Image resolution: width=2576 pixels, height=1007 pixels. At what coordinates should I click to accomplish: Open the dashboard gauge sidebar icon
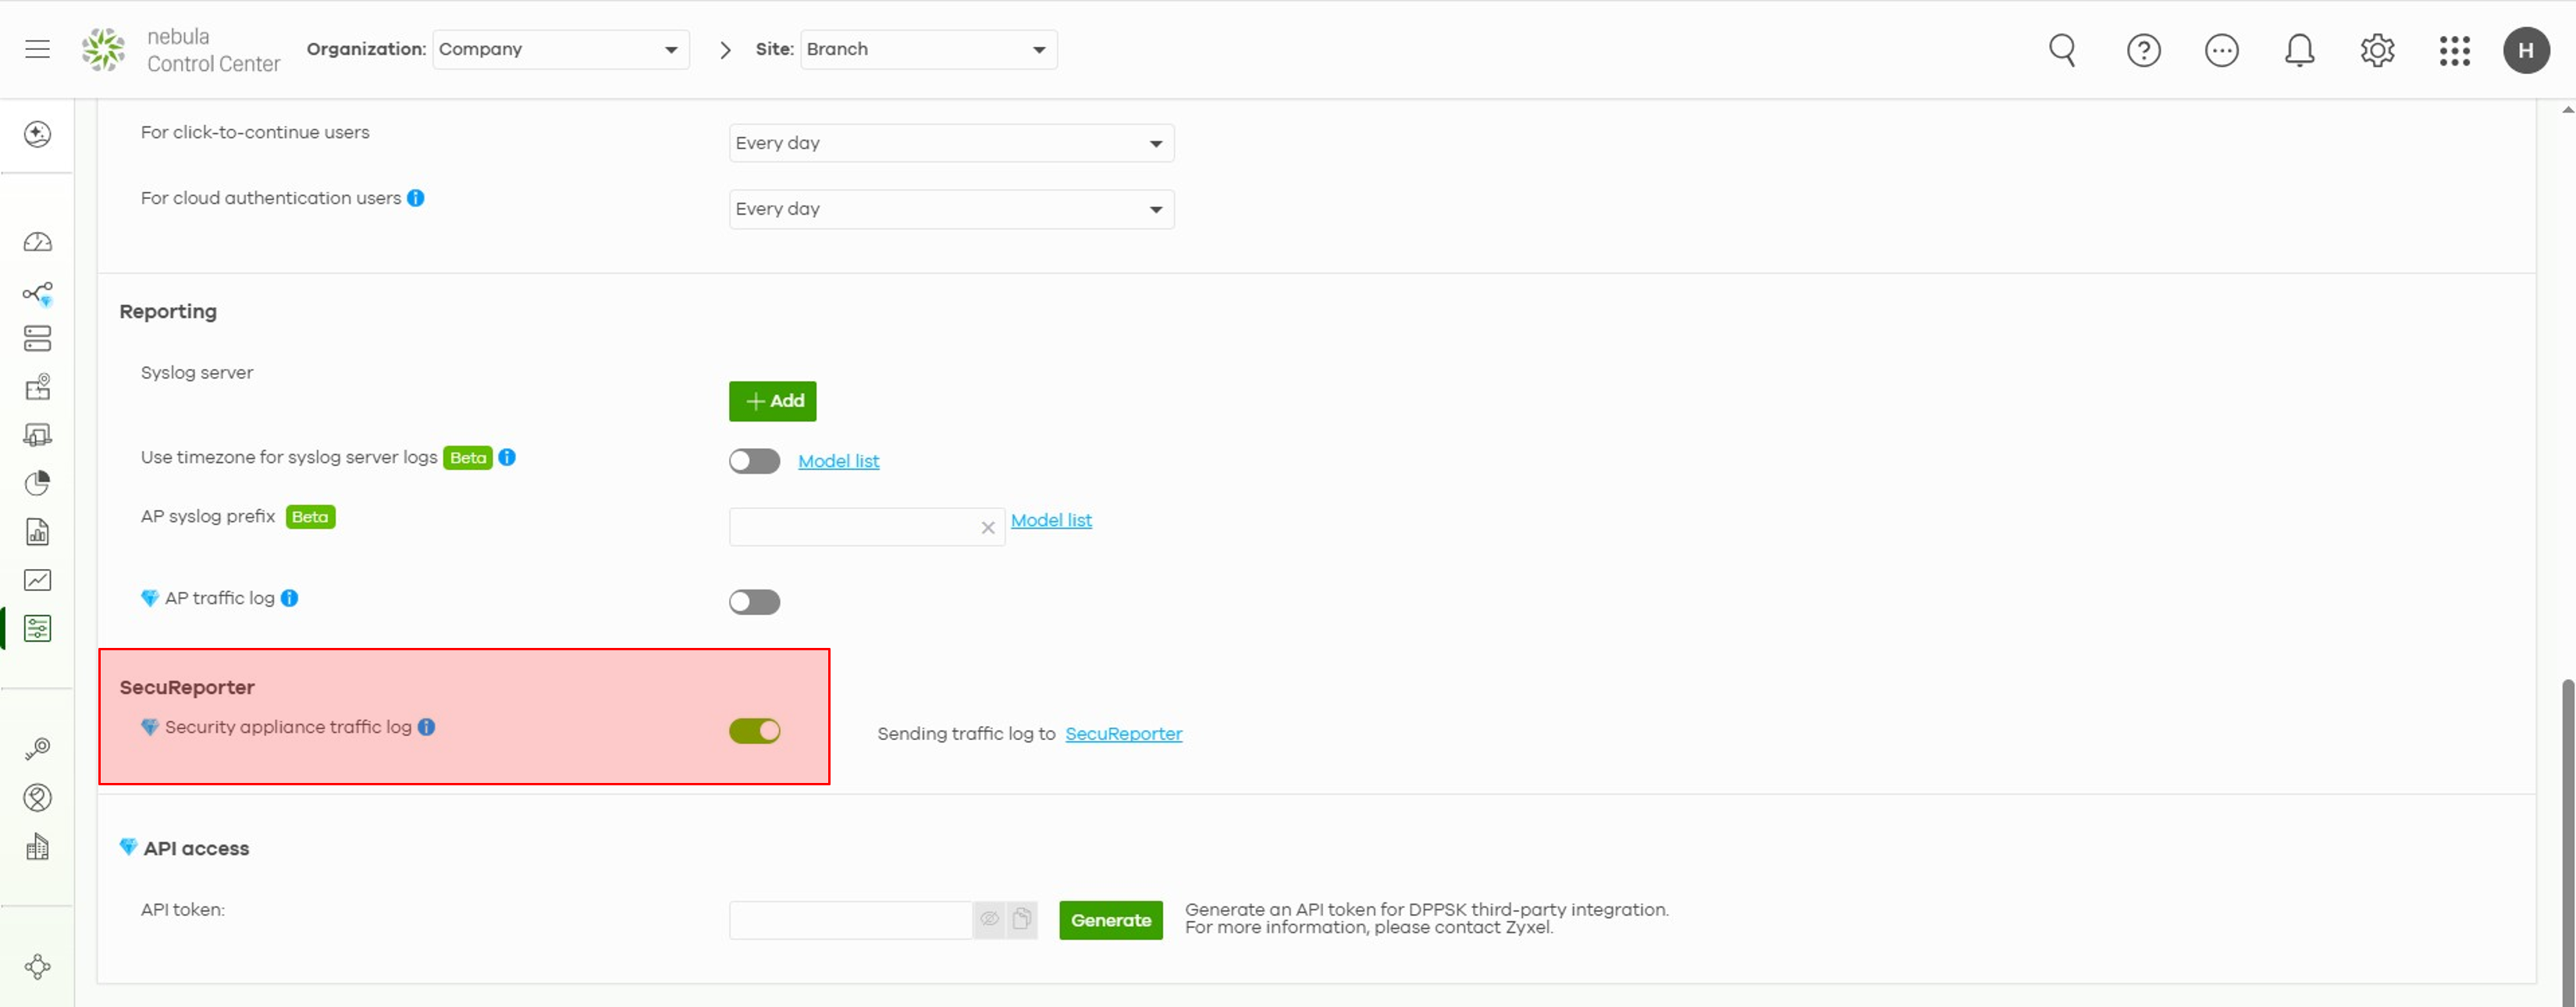pyautogui.click(x=37, y=242)
